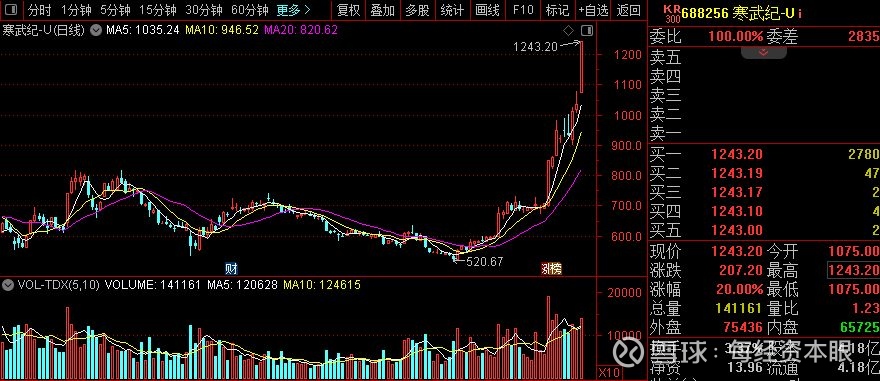This screenshot has width=880, height=381.
Task: Click the MA20: 820.62 indicator value
Action: pos(301,30)
